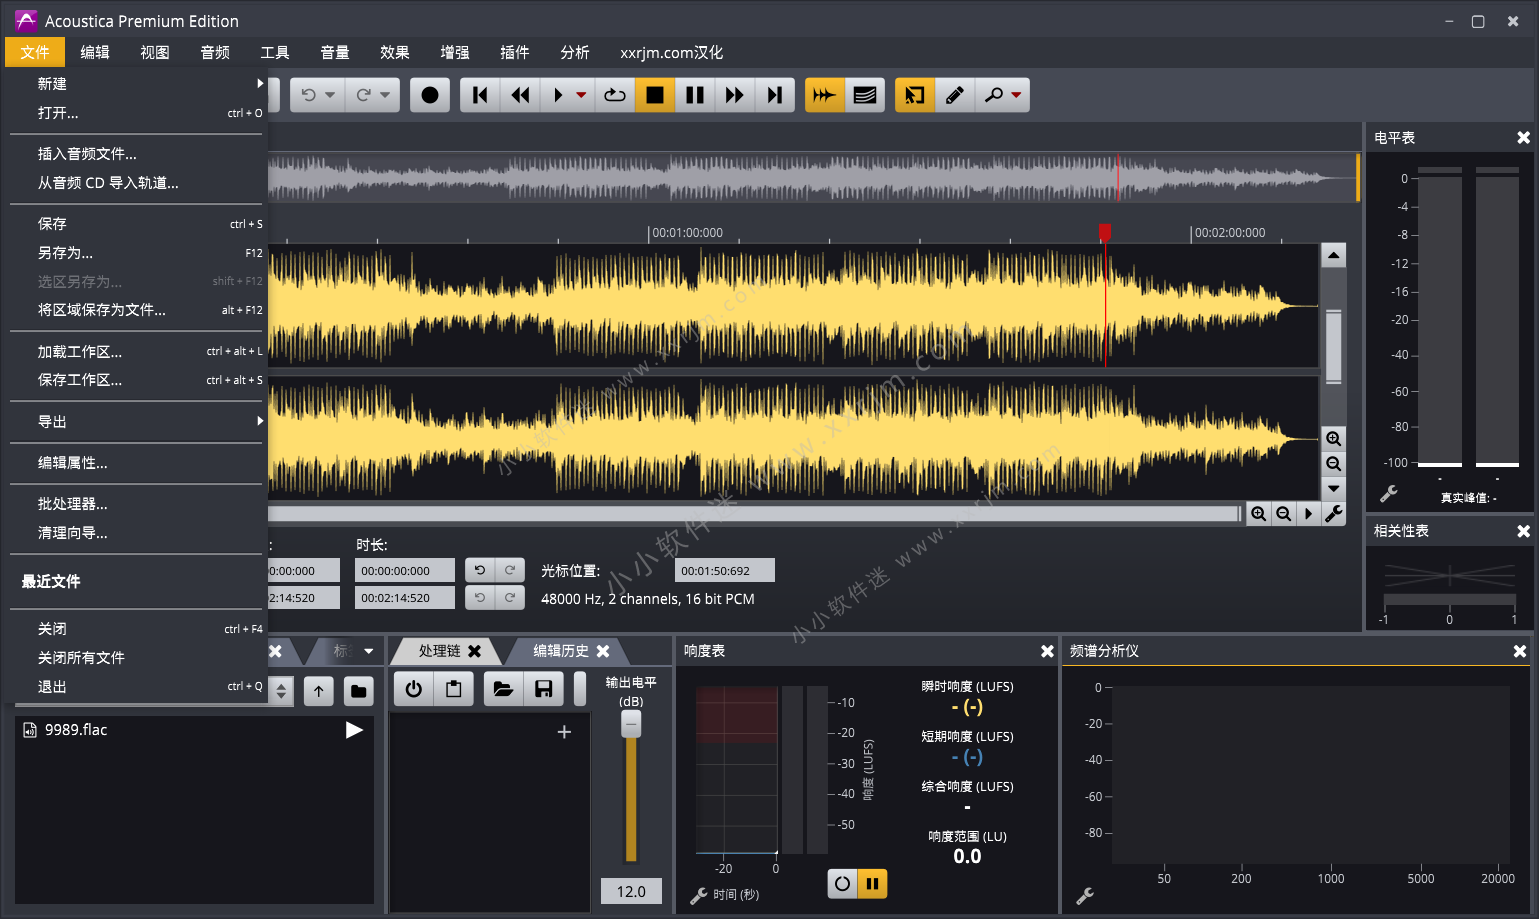Image resolution: width=1539 pixels, height=919 pixels.
Task: Click 插入音频文件... menu entry
Action: tap(137, 154)
